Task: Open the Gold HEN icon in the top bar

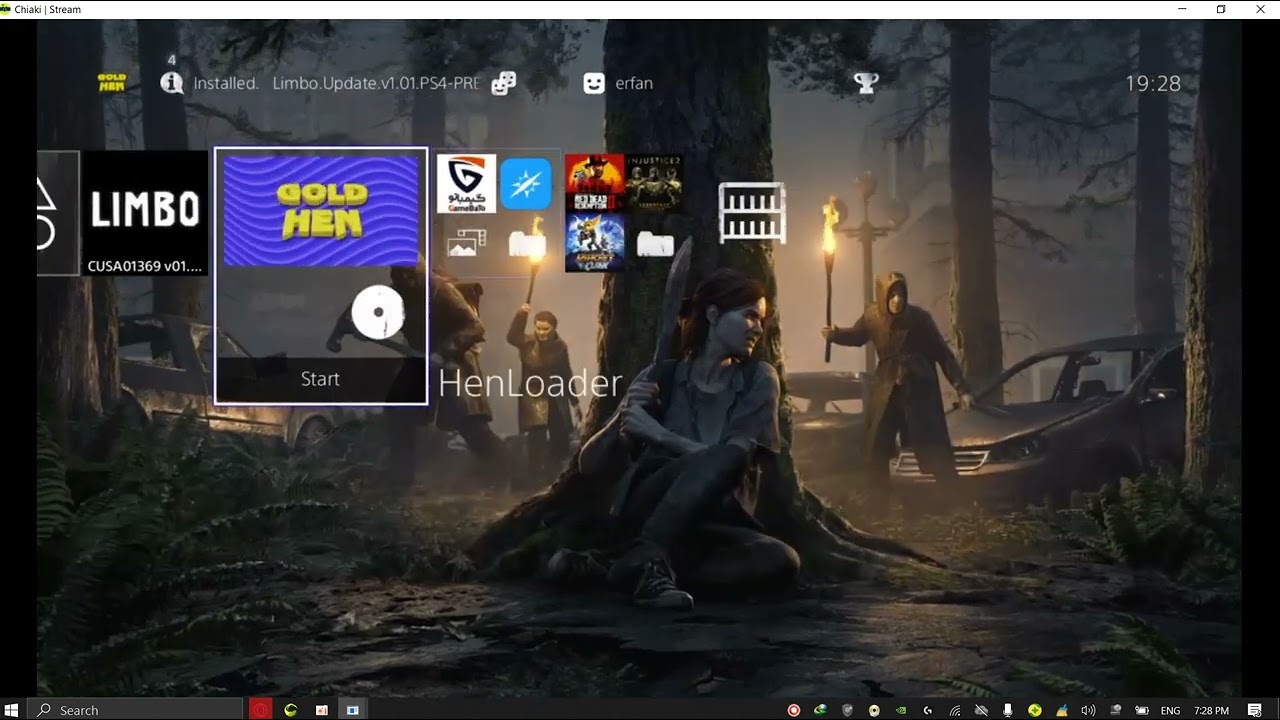Action: coord(112,82)
